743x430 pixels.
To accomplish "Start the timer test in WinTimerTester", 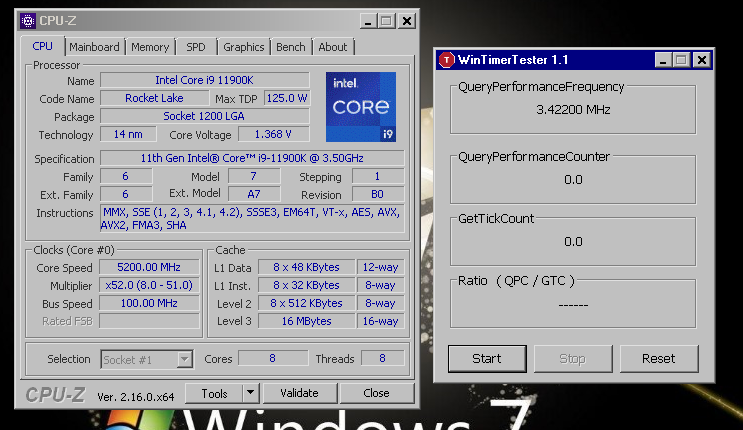I will point(487,358).
